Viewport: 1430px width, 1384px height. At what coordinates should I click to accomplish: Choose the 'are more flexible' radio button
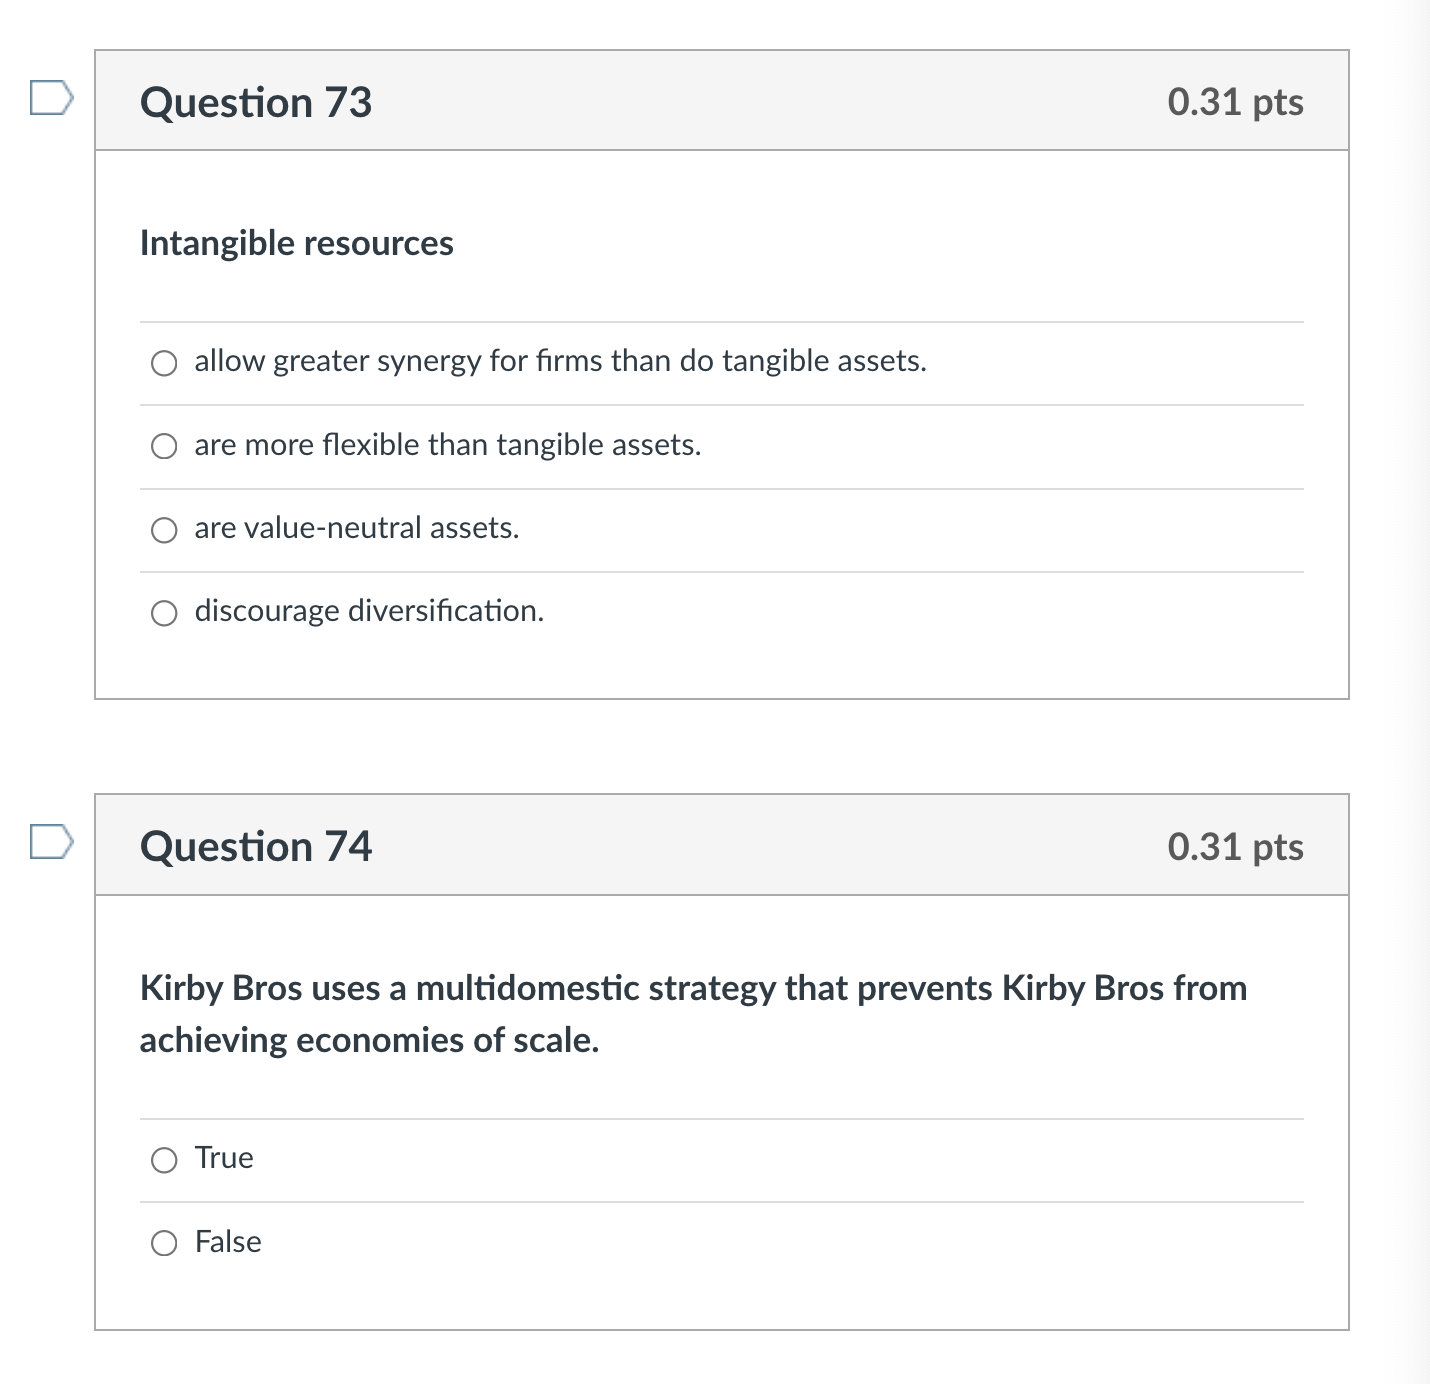(x=164, y=446)
